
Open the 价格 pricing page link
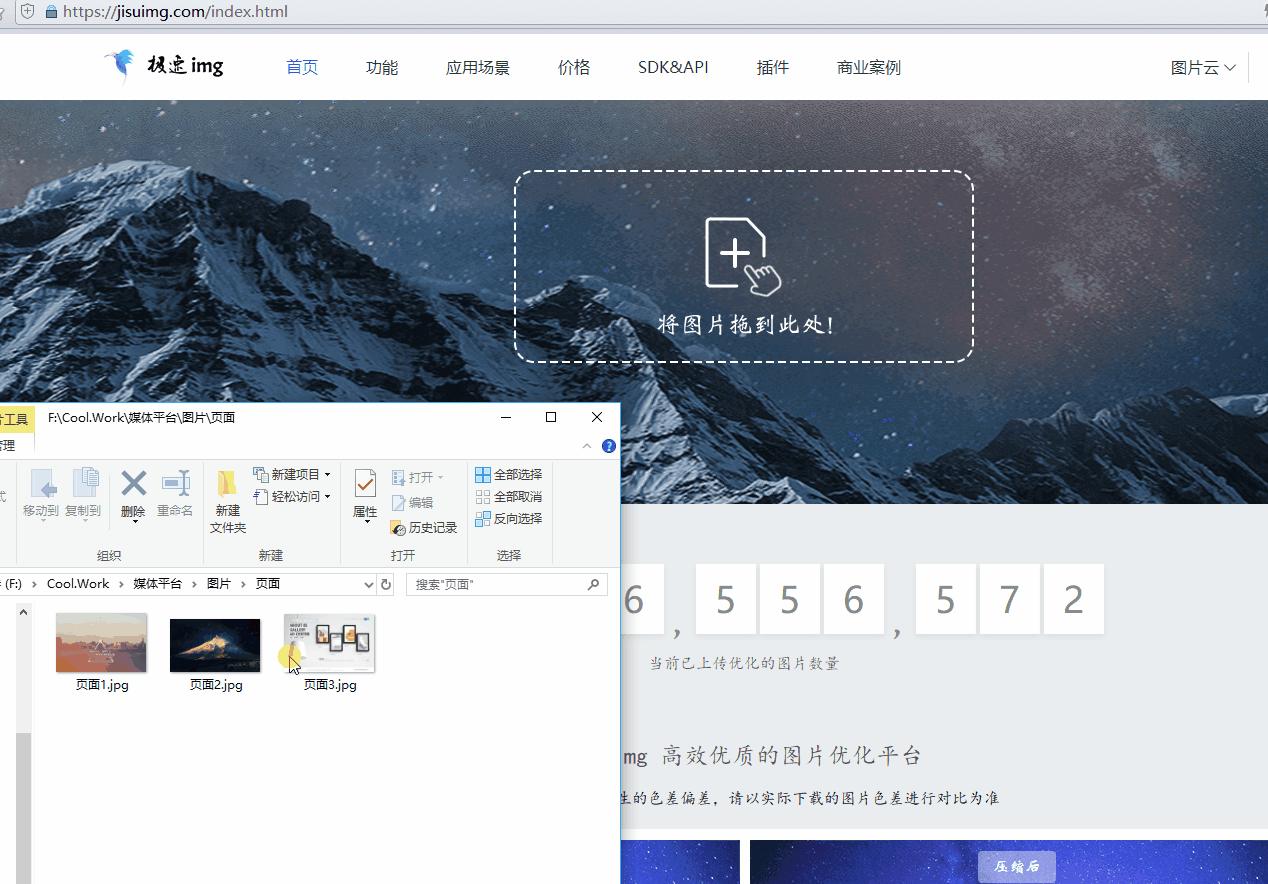coord(574,67)
